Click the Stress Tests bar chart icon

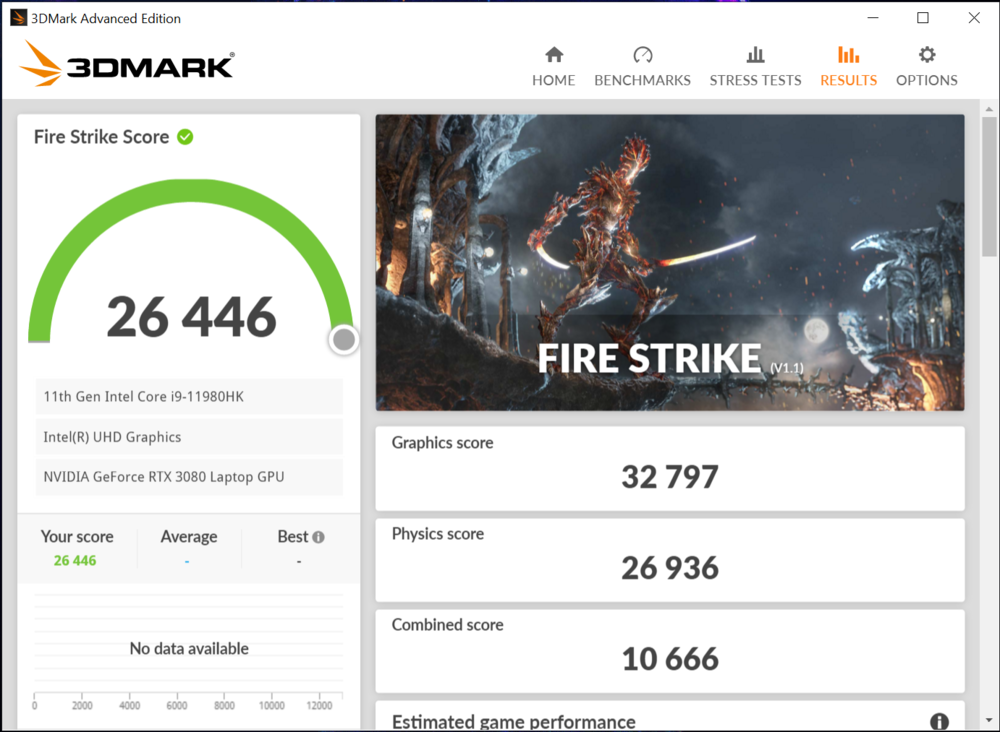755,55
